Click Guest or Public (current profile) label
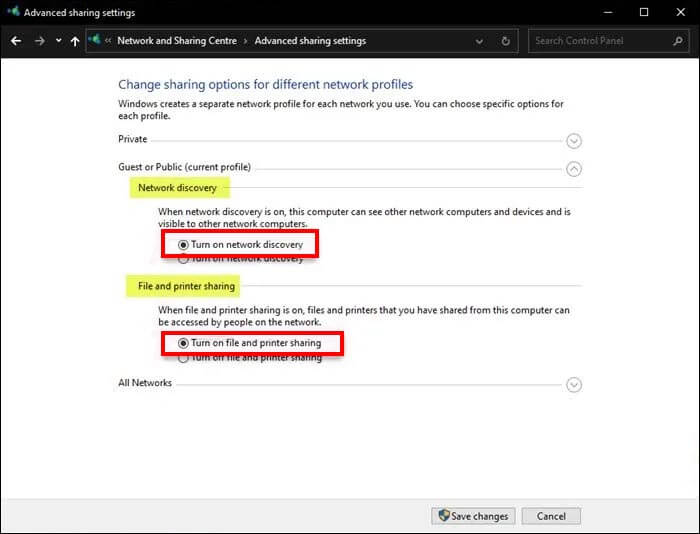This screenshot has width=700, height=534. [184, 167]
